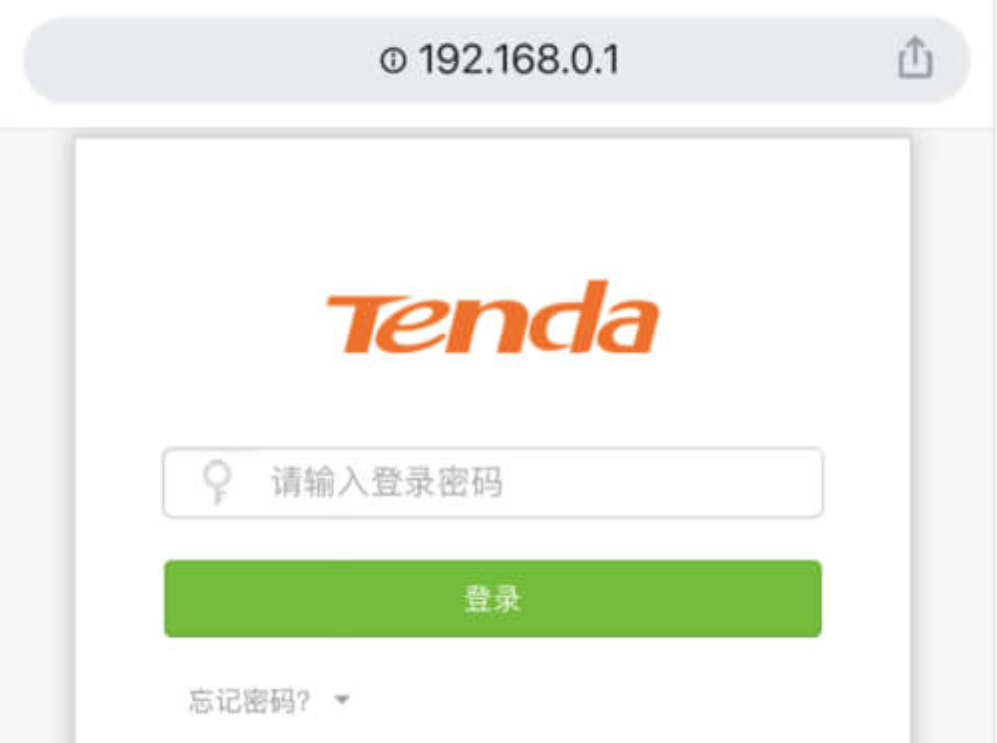
Task: Open the 忘记密码? link
Action: [x=250, y=701]
